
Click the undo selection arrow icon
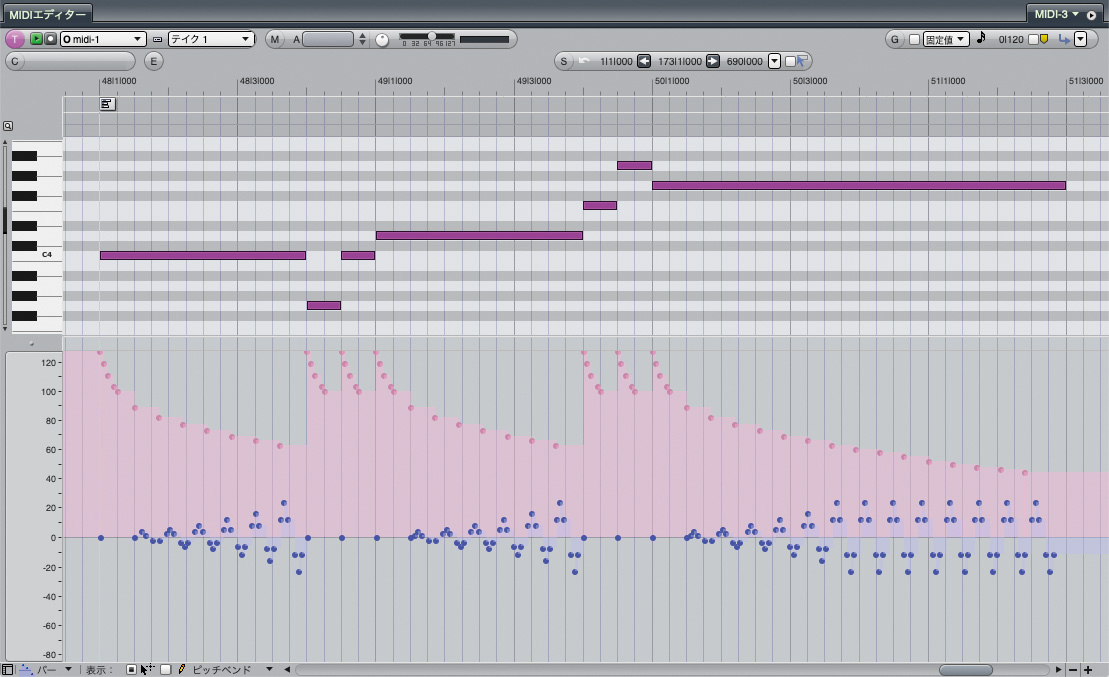(x=583, y=61)
